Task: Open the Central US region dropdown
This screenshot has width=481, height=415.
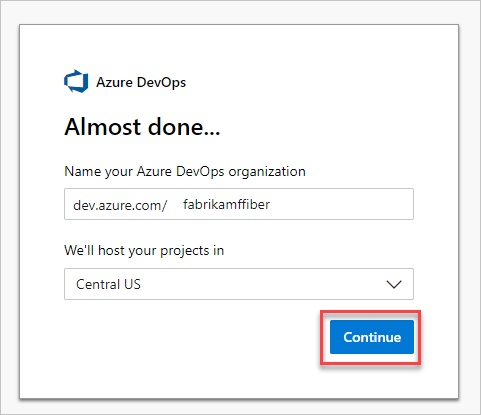Action: 239,284
